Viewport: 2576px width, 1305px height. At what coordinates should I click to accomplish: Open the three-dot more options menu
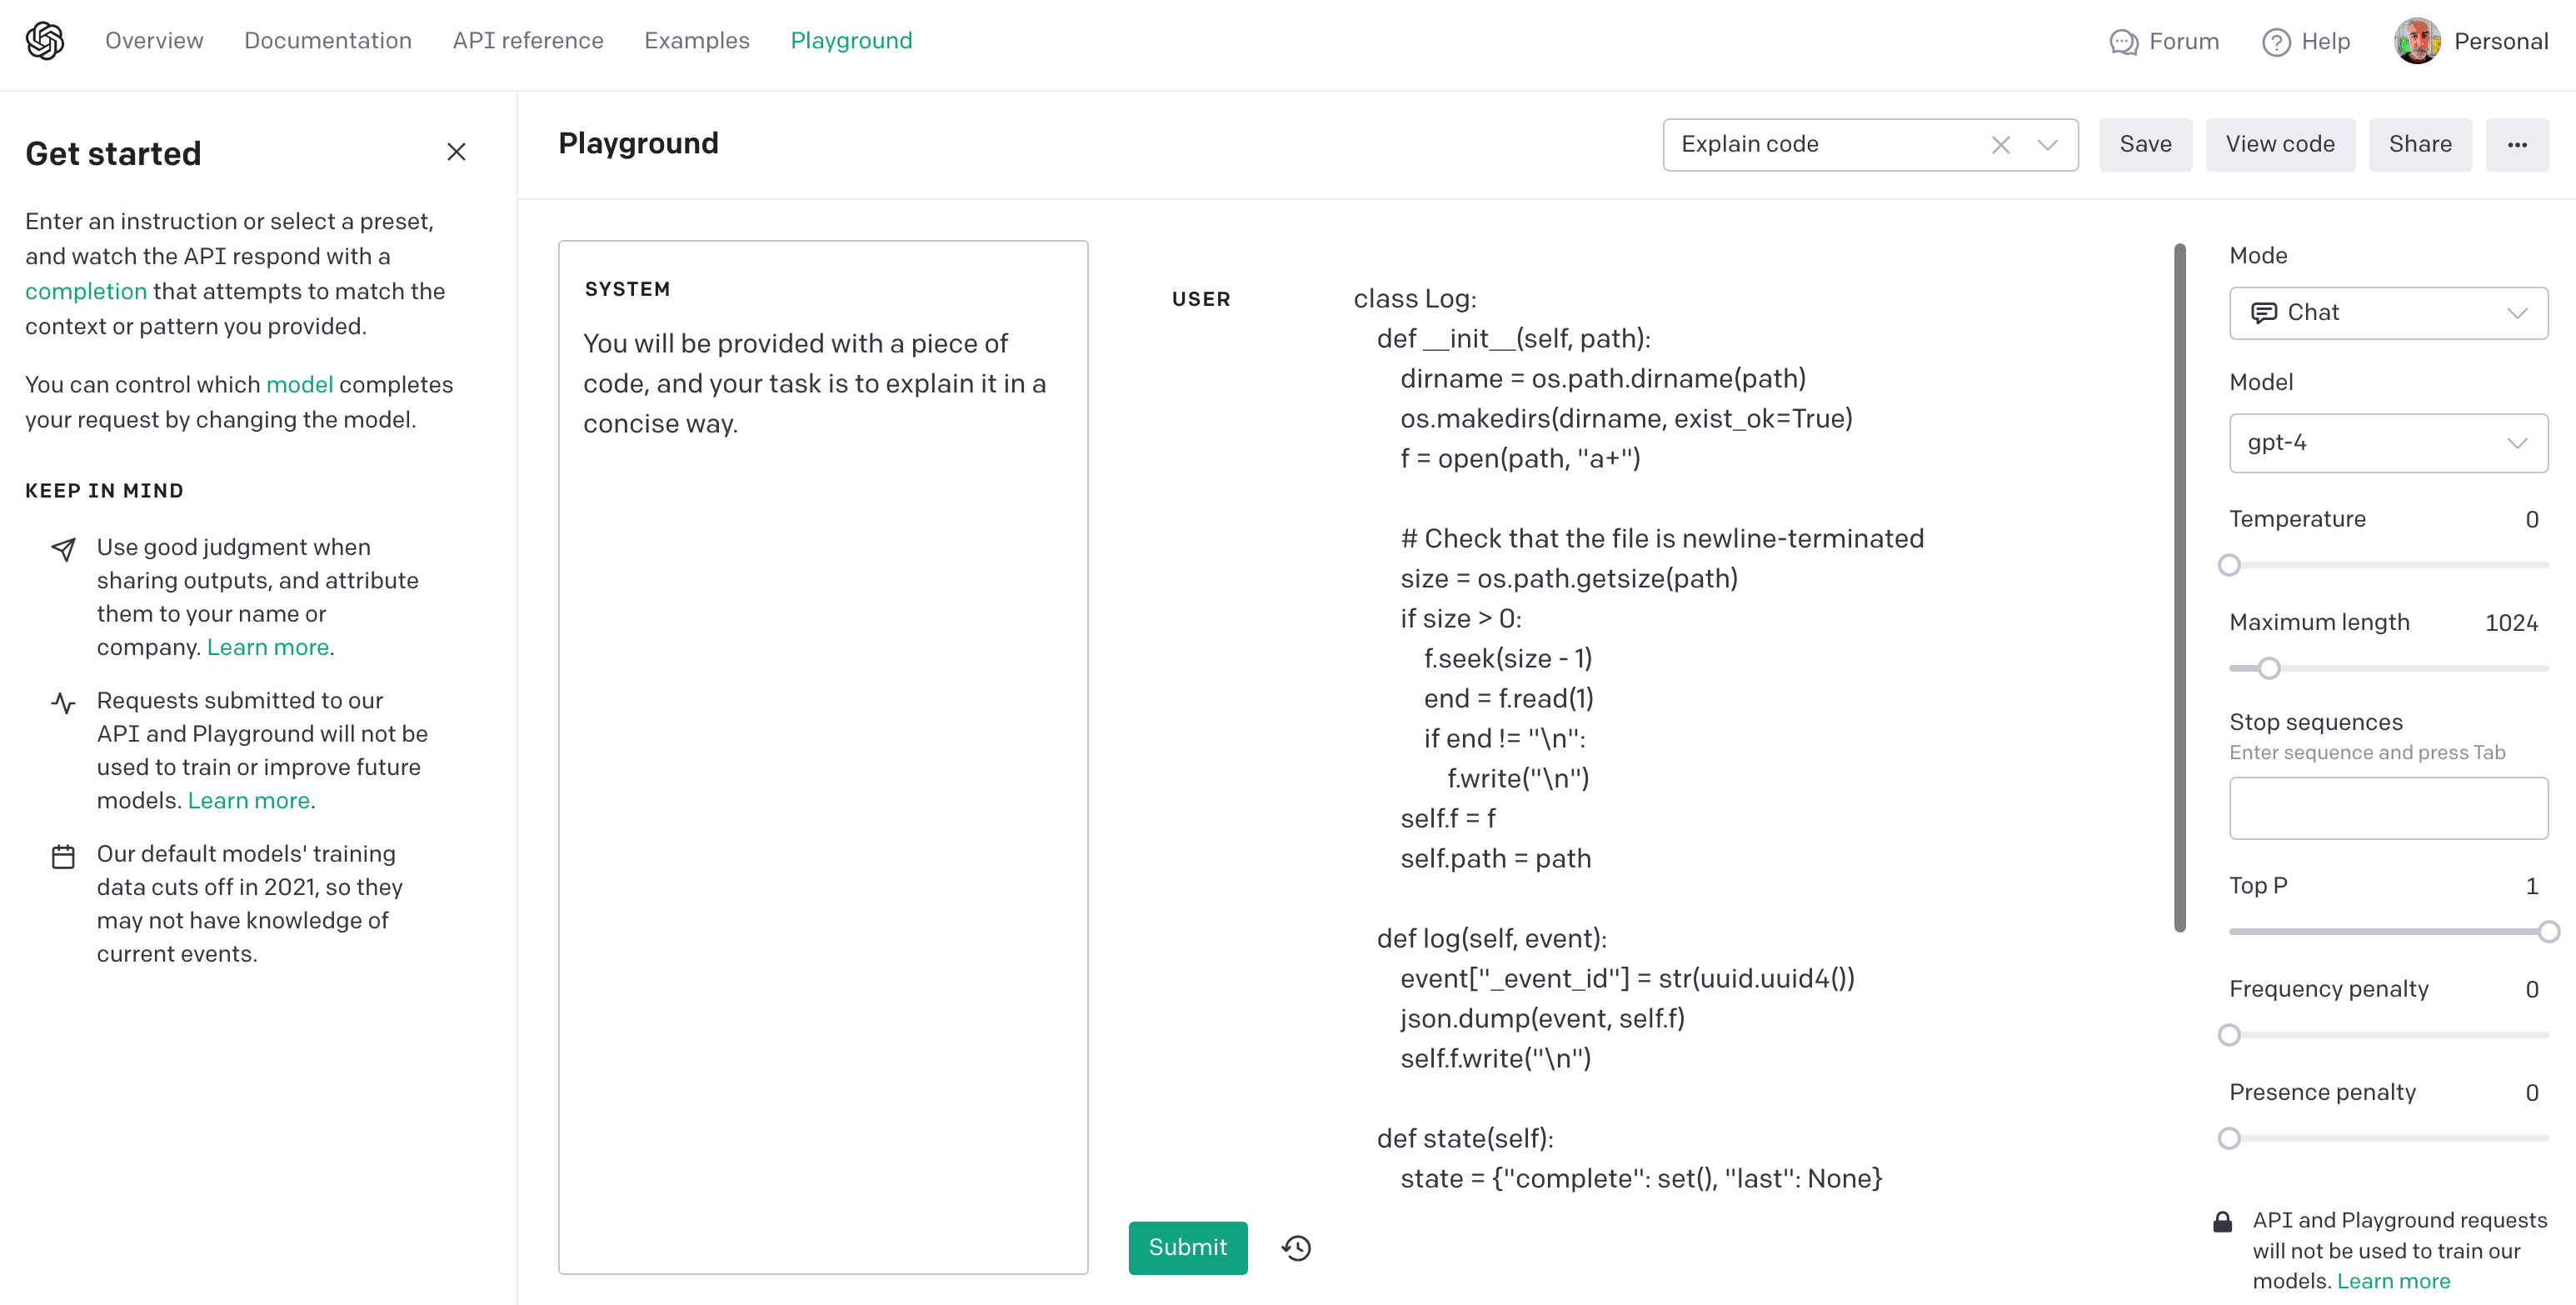pyautogui.click(x=2517, y=145)
